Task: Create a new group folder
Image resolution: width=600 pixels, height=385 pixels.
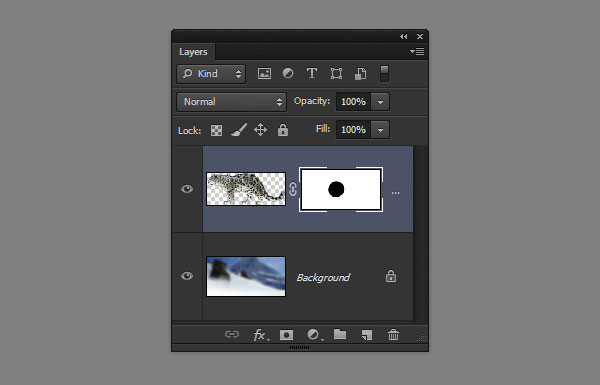Action: 340,334
